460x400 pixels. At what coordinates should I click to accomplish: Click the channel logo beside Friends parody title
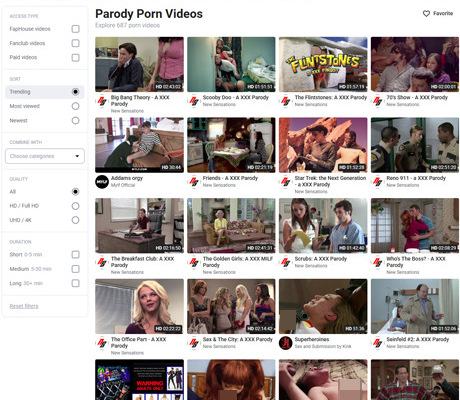pos(194,182)
